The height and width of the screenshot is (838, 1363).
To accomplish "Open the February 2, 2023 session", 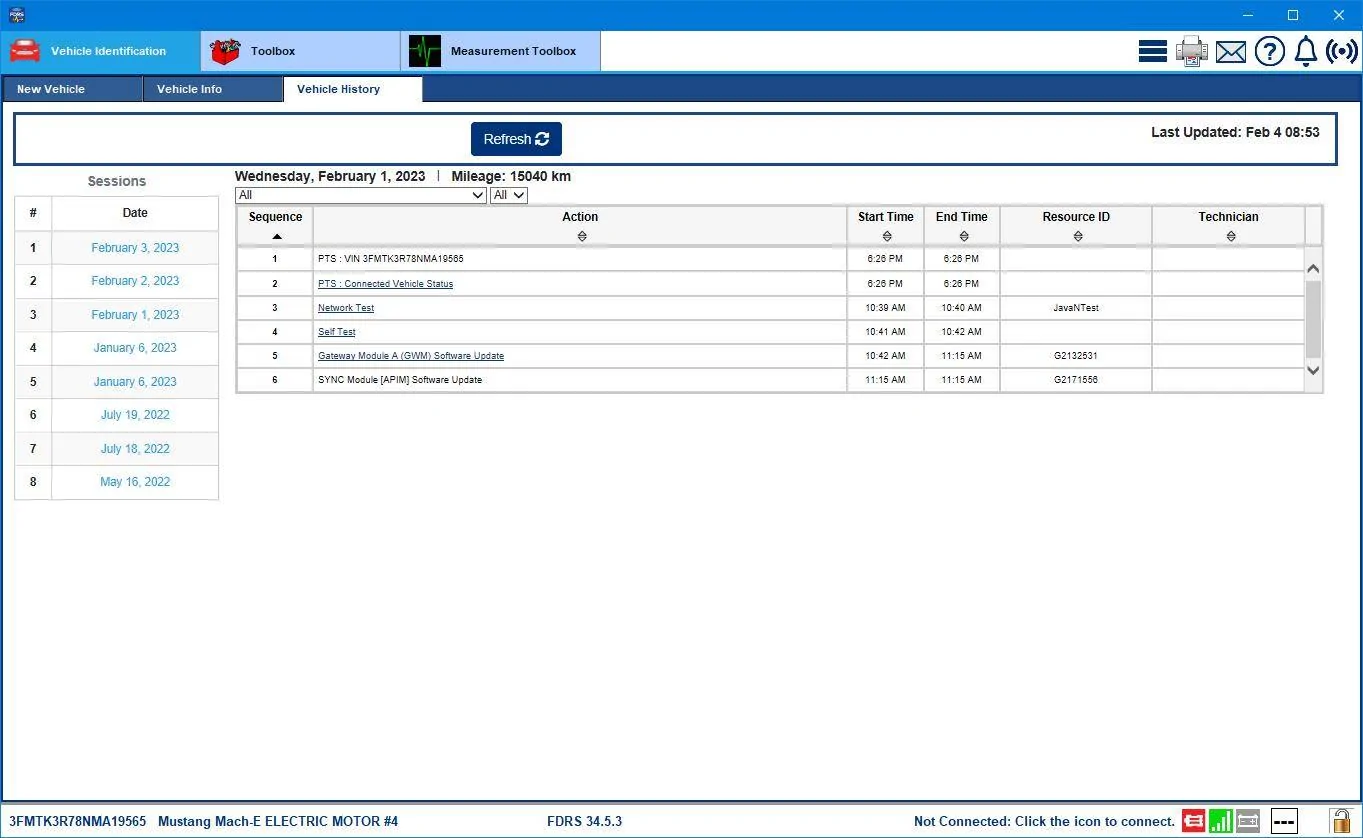I will (x=135, y=281).
